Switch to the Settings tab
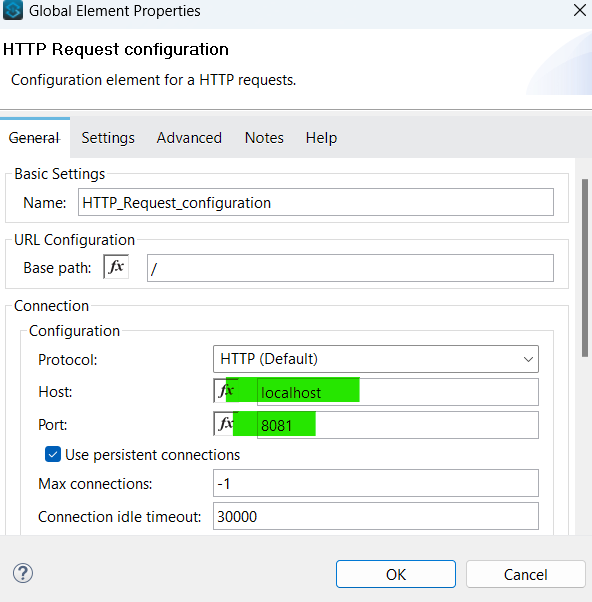The height and width of the screenshot is (602, 592). 108,138
